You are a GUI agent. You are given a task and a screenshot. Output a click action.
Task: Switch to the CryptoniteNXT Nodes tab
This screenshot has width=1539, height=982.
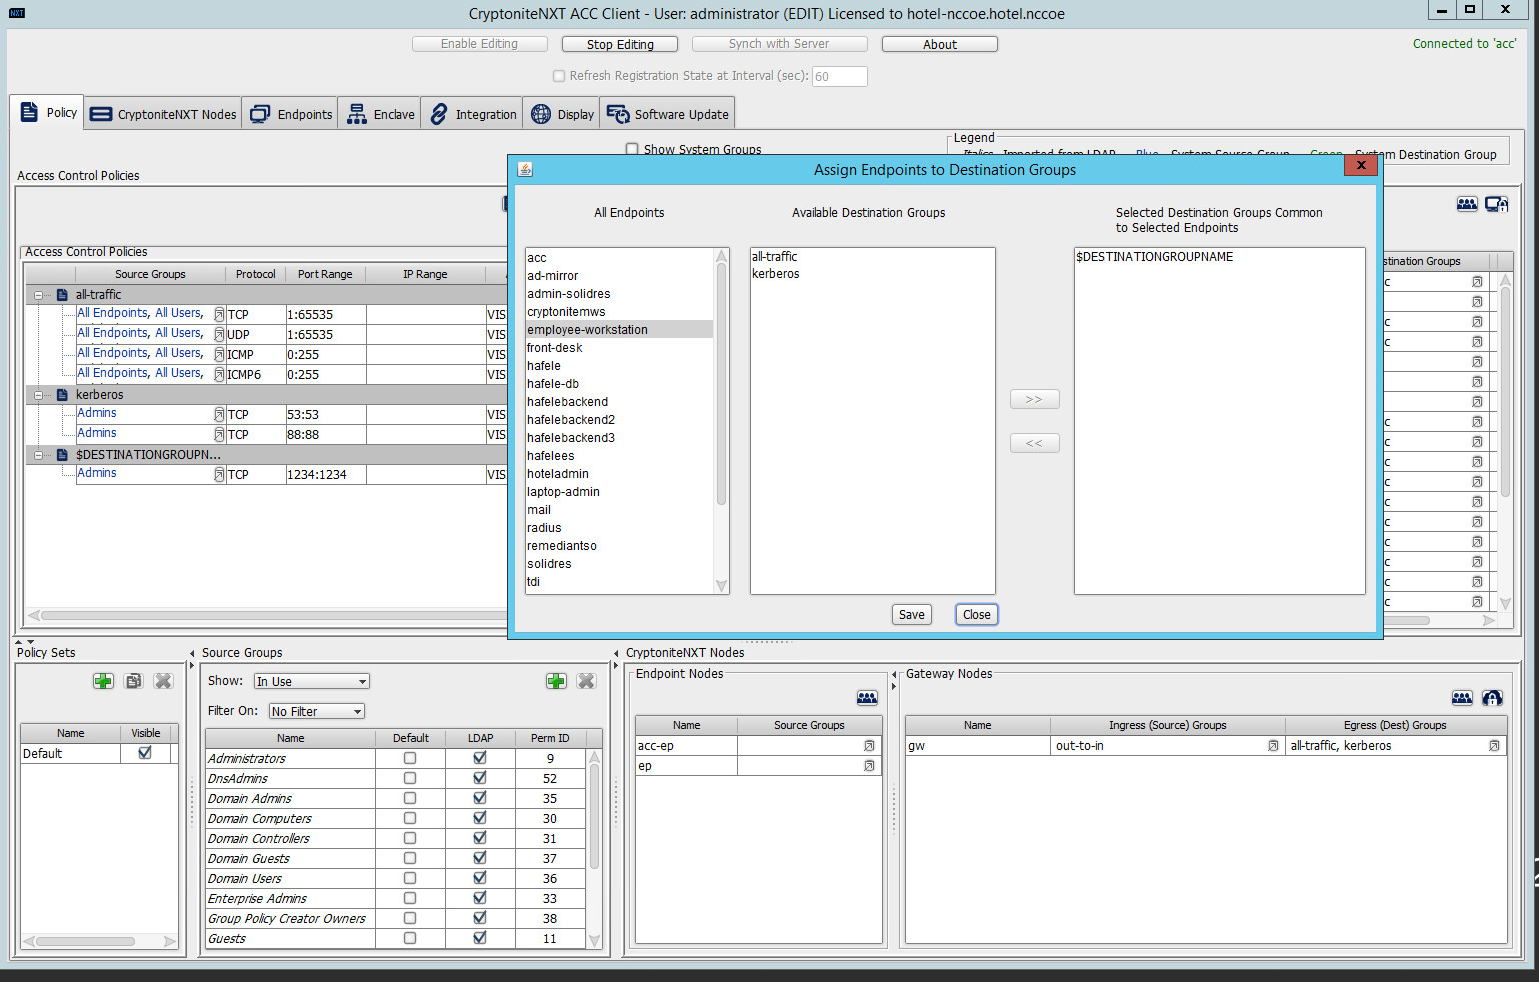point(163,114)
